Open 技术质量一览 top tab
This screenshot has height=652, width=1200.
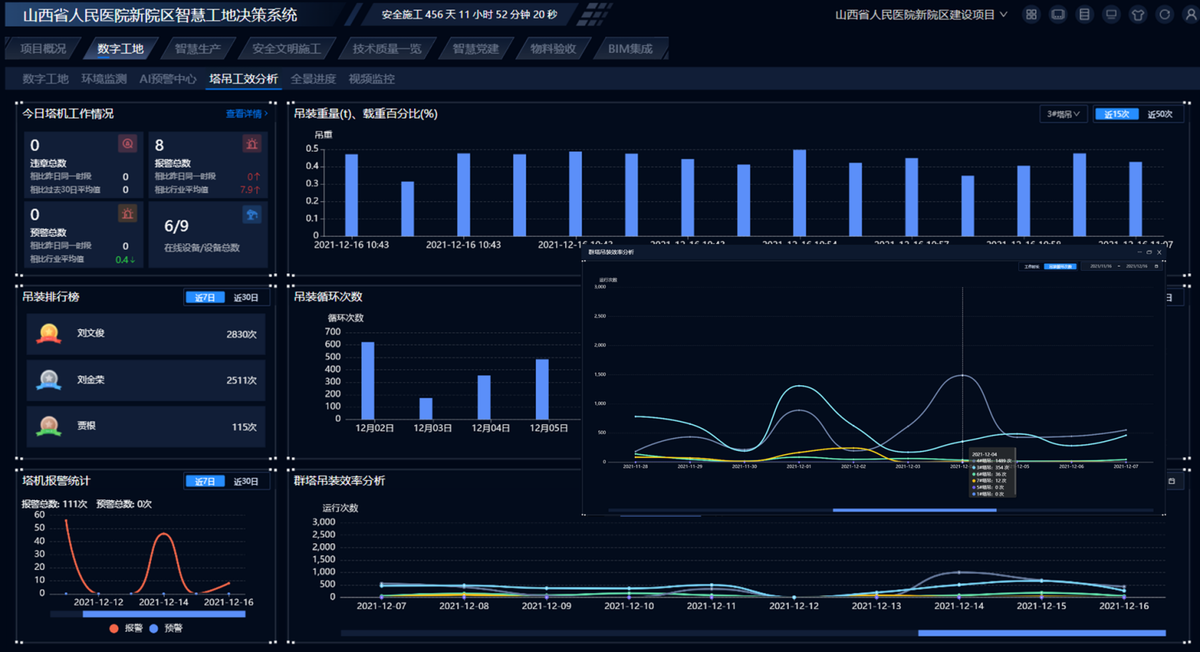(387, 49)
